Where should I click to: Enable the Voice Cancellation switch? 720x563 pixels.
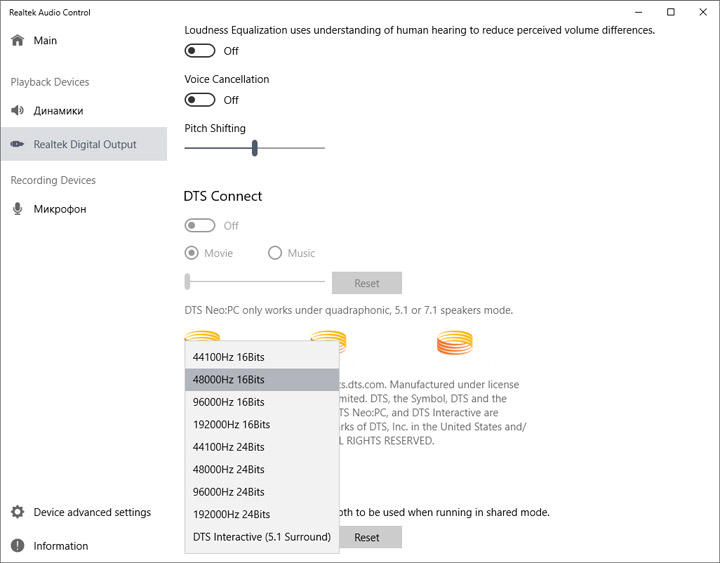click(200, 100)
